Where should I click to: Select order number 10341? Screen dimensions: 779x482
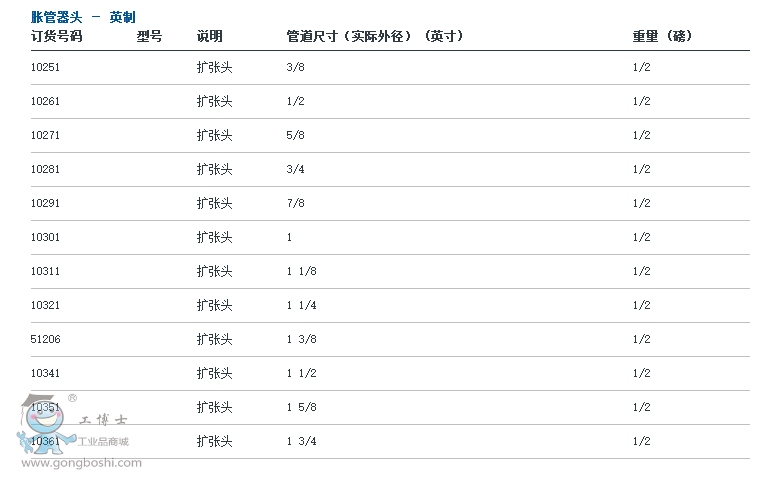[46, 373]
